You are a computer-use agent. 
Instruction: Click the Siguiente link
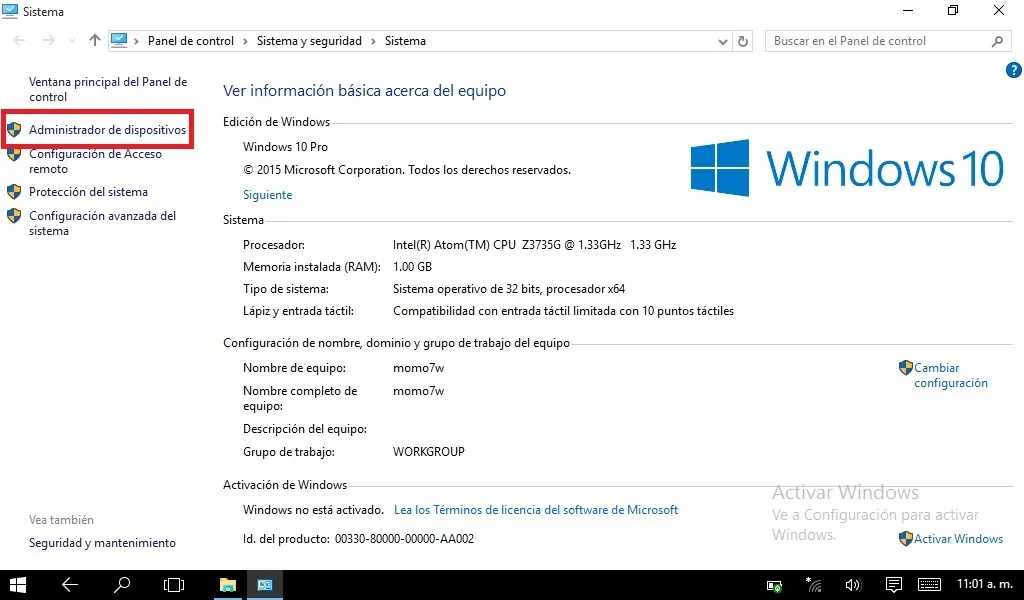point(268,195)
